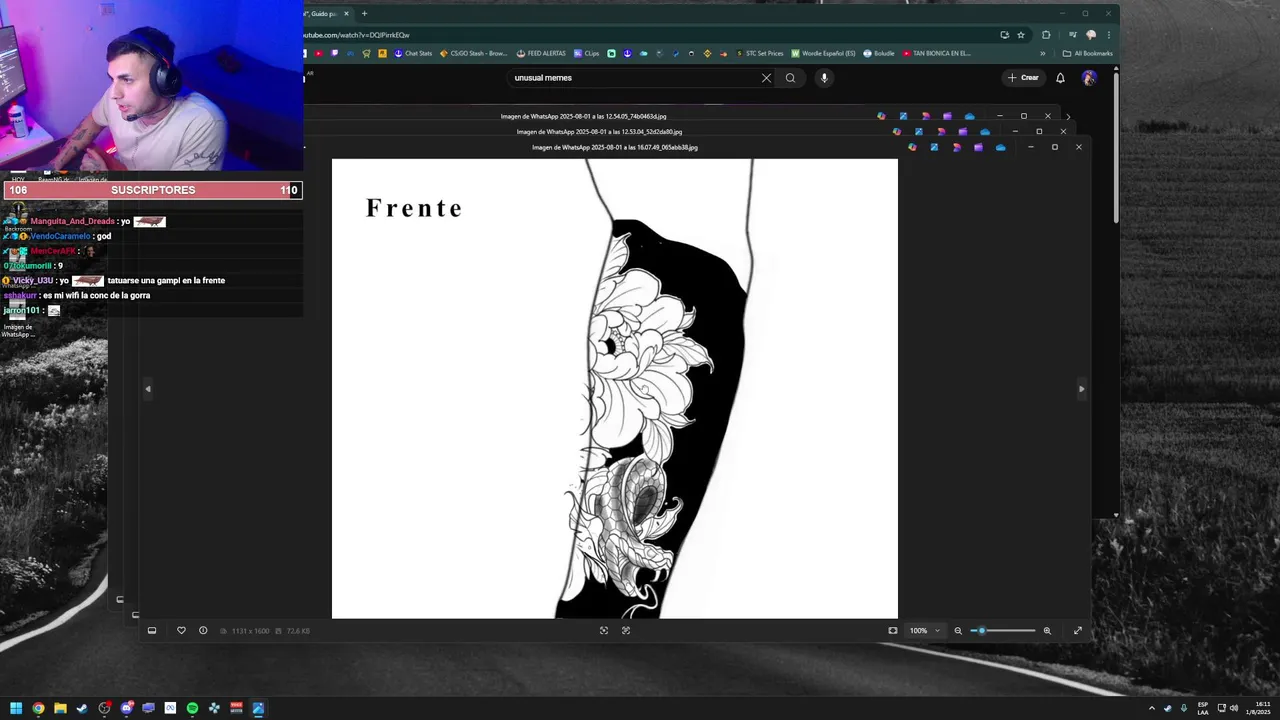The width and height of the screenshot is (1280, 720).
Task: Click the Photos zoom slider
Action: tap(1003, 630)
